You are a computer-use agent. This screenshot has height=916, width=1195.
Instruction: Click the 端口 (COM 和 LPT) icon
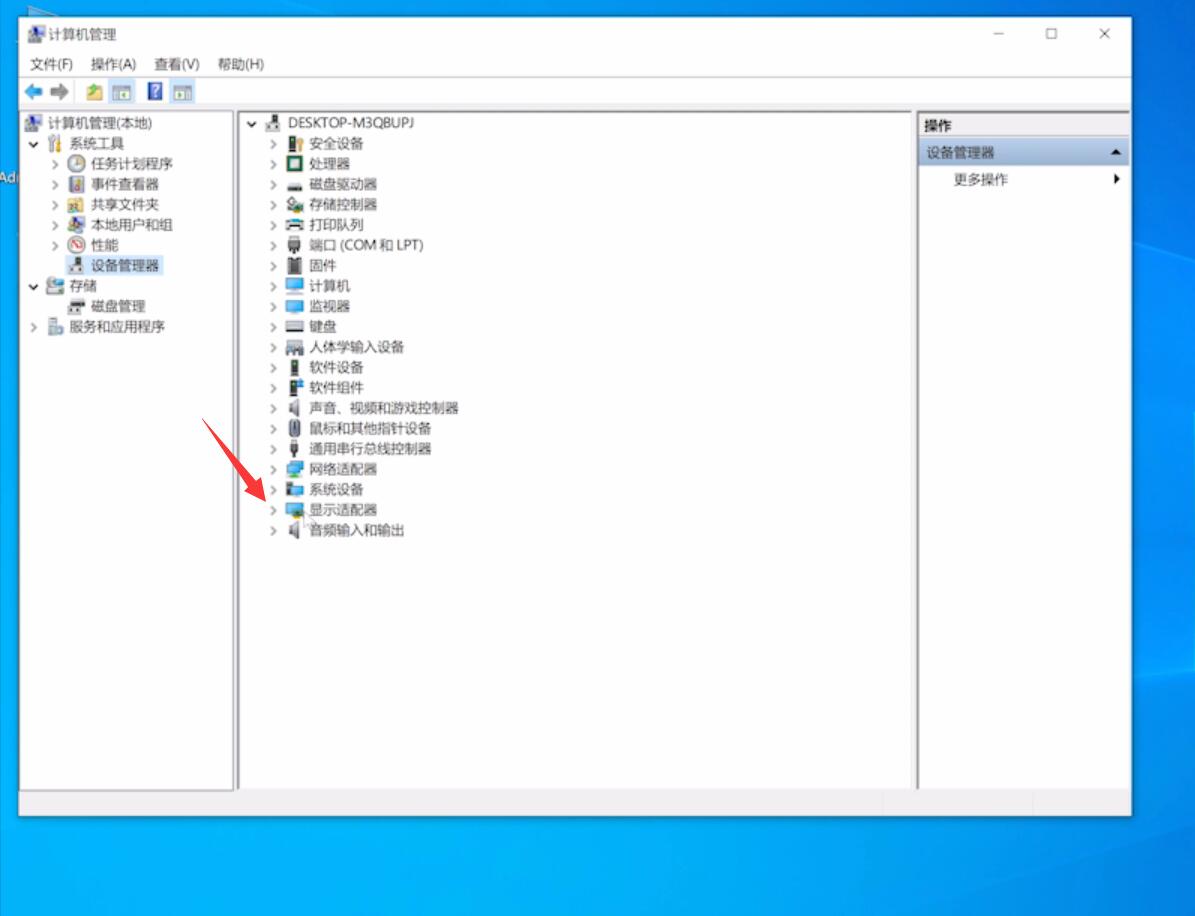[x=295, y=245]
